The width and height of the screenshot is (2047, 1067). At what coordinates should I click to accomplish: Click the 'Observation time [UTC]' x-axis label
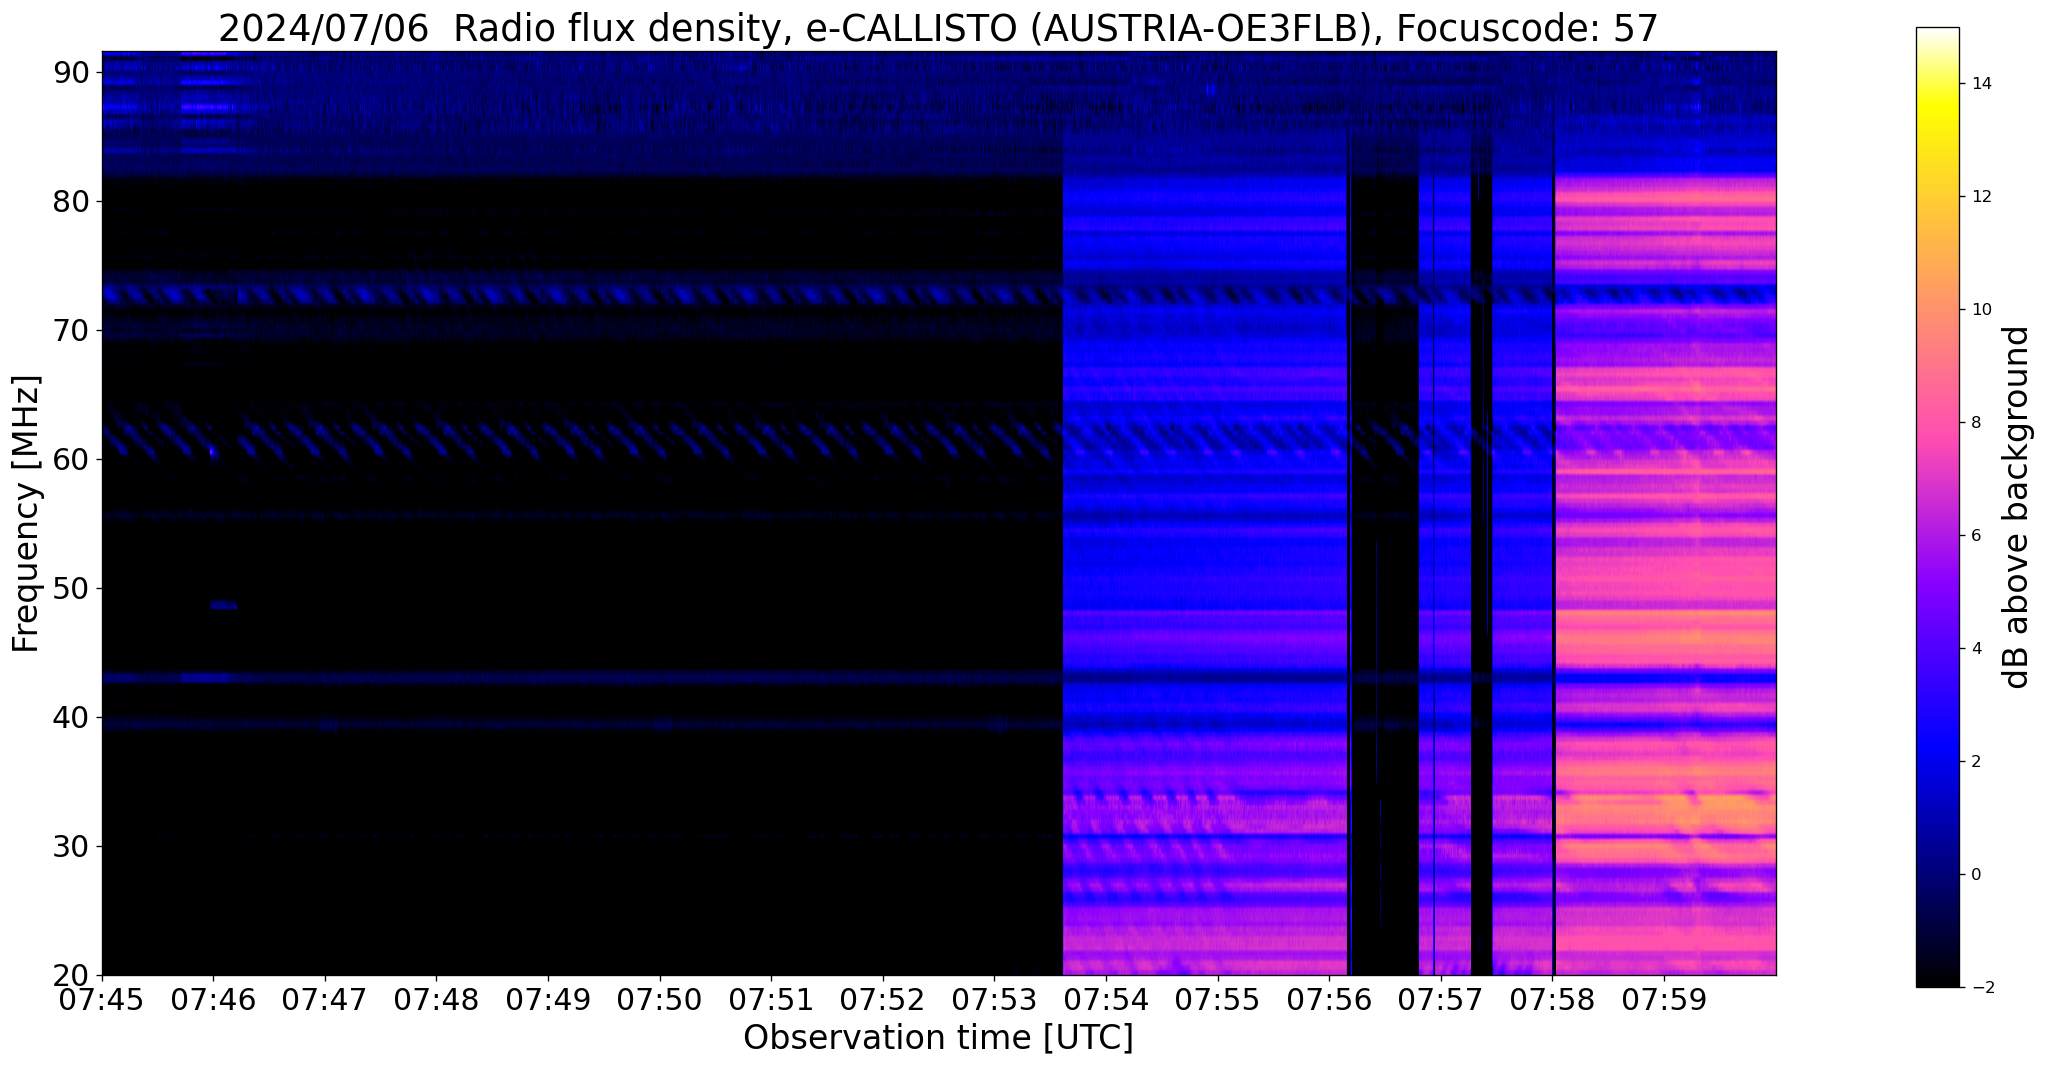[x=938, y=1038]
